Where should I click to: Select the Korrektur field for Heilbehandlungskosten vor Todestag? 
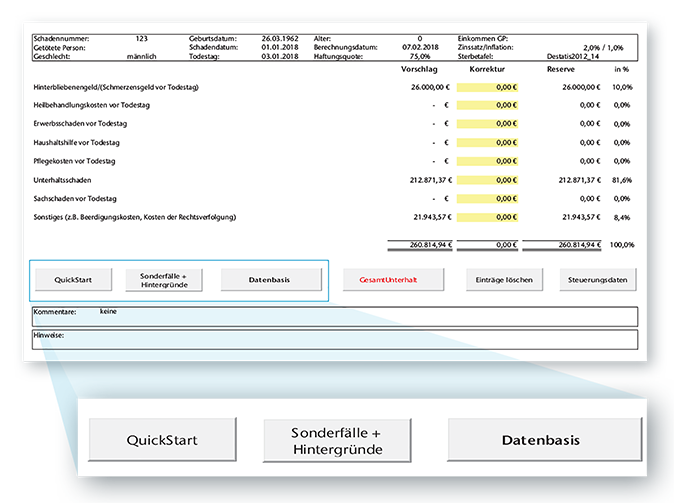(491, 105)
